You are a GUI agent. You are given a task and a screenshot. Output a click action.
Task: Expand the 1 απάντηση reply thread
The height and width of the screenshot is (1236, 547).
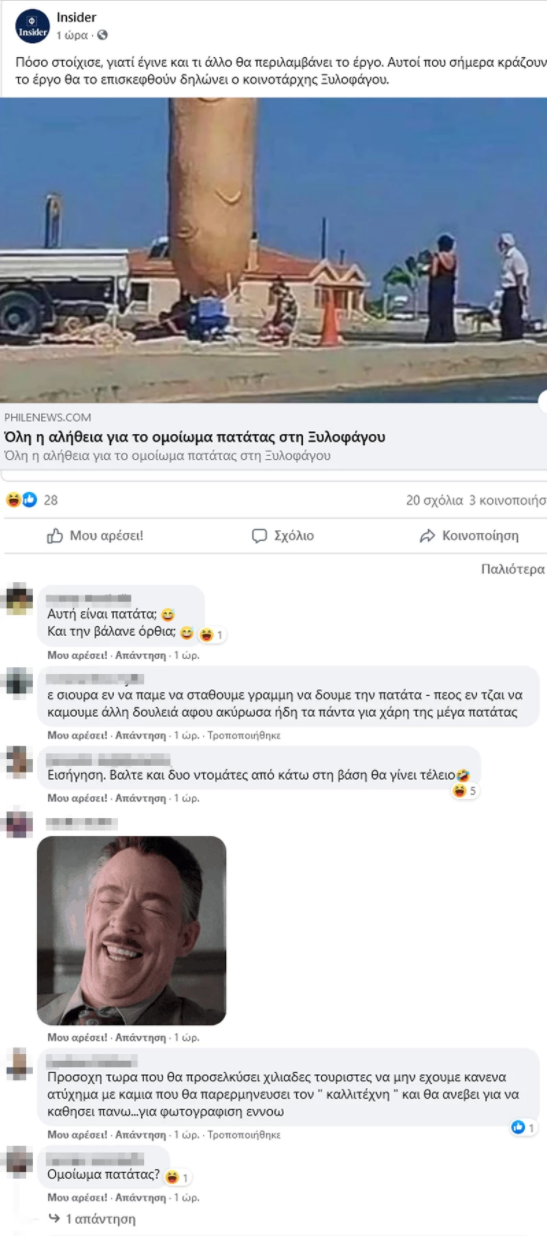99,1219
